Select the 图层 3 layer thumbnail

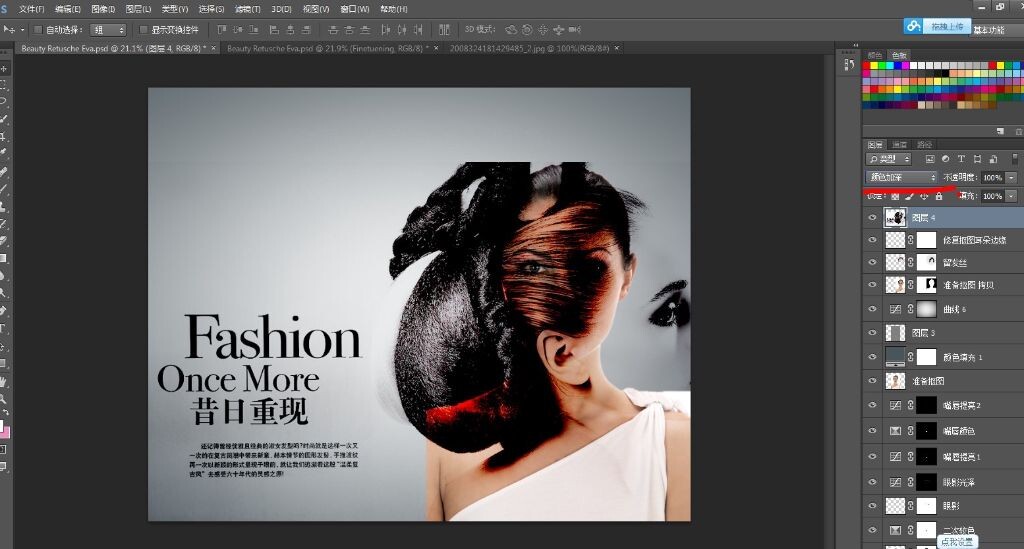coord(895,333)
